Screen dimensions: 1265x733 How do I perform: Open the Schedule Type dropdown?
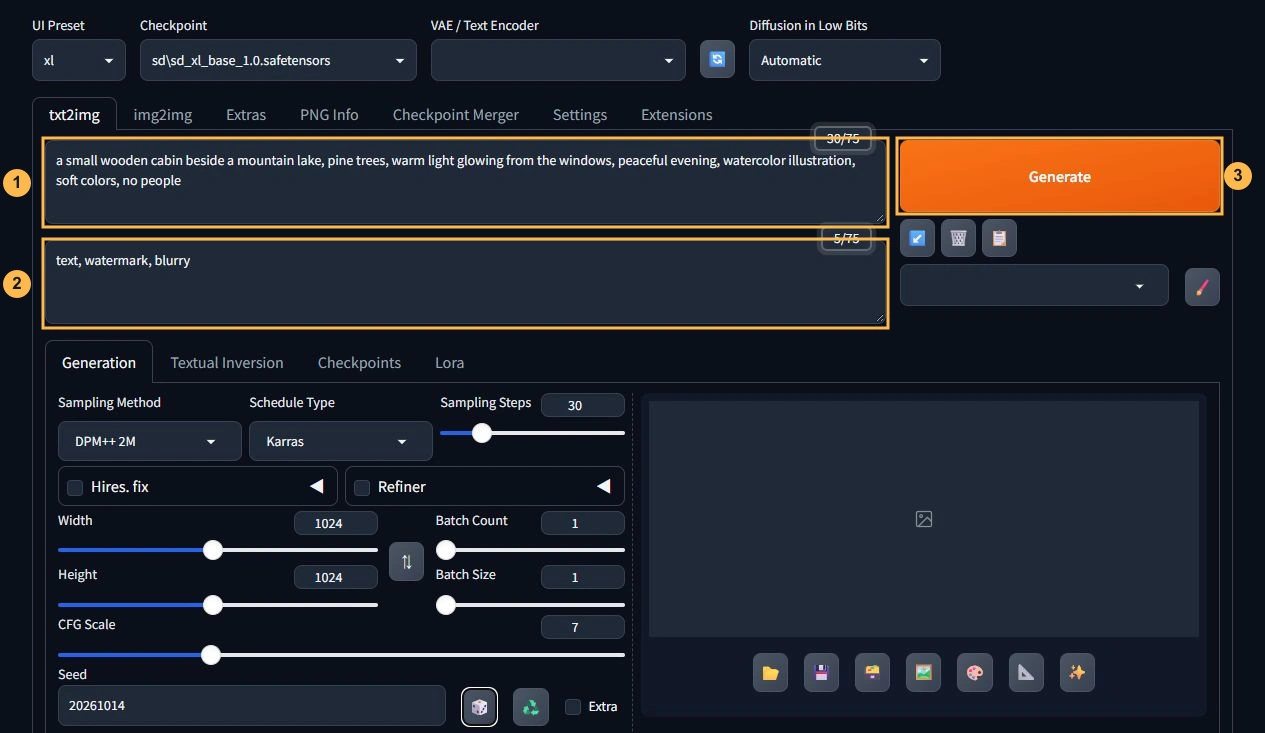tap(341, 441)
